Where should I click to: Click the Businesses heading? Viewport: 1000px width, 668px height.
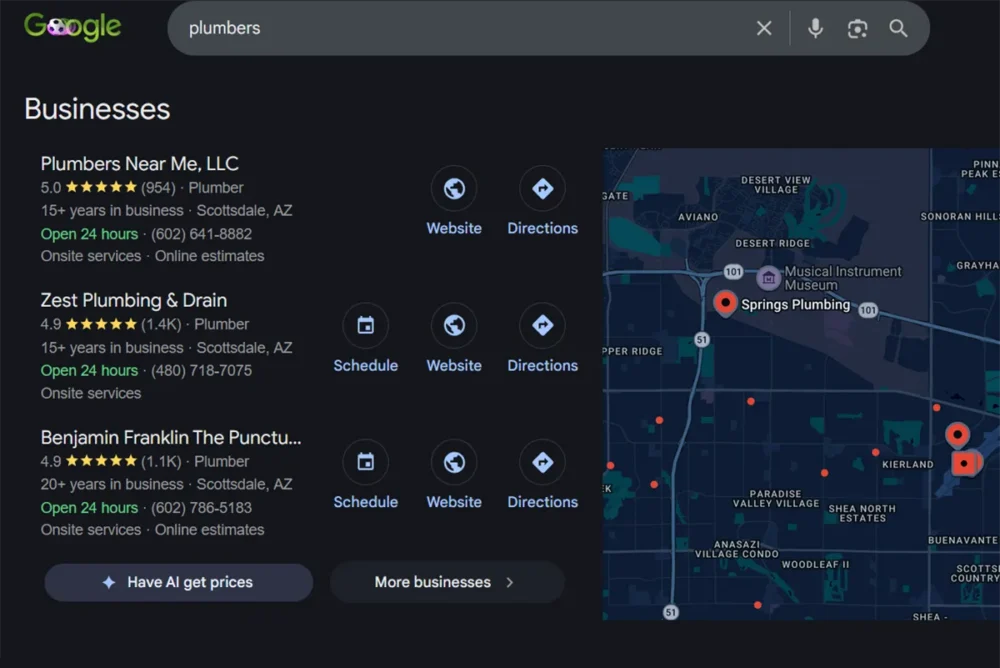tap(98, 109)
